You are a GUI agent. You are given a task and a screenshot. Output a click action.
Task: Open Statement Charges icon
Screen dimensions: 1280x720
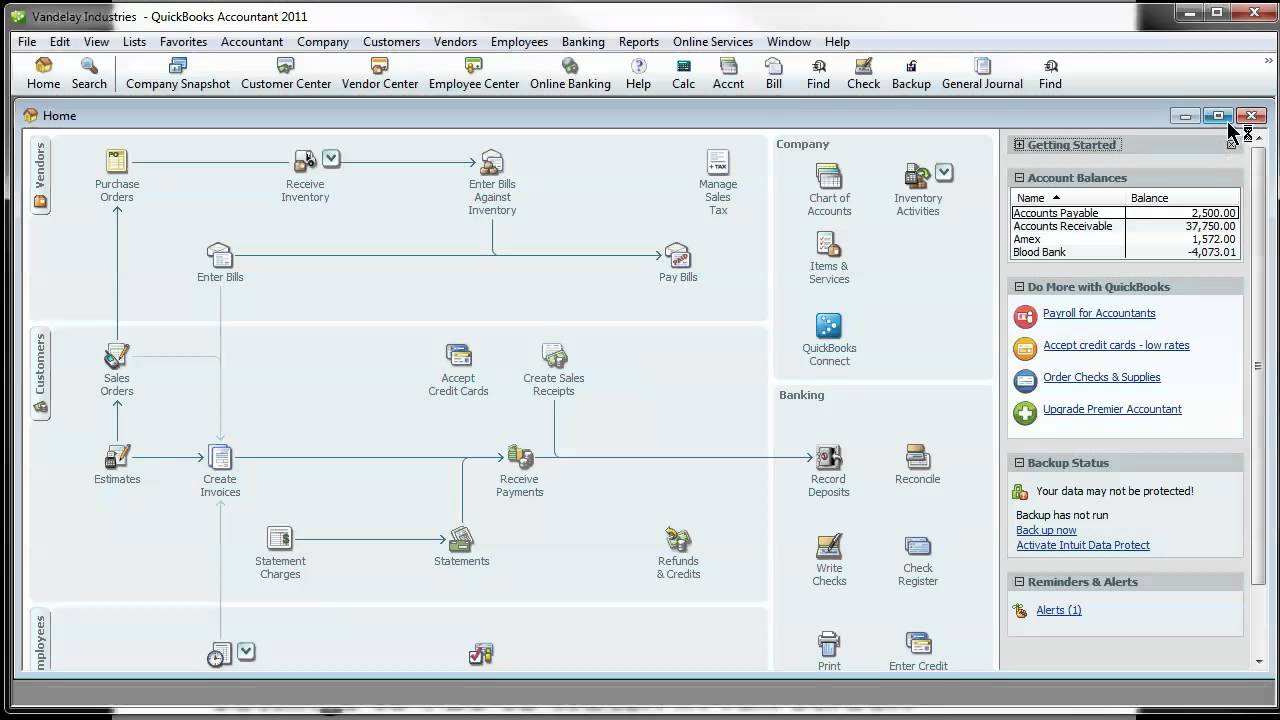[280, 539]
